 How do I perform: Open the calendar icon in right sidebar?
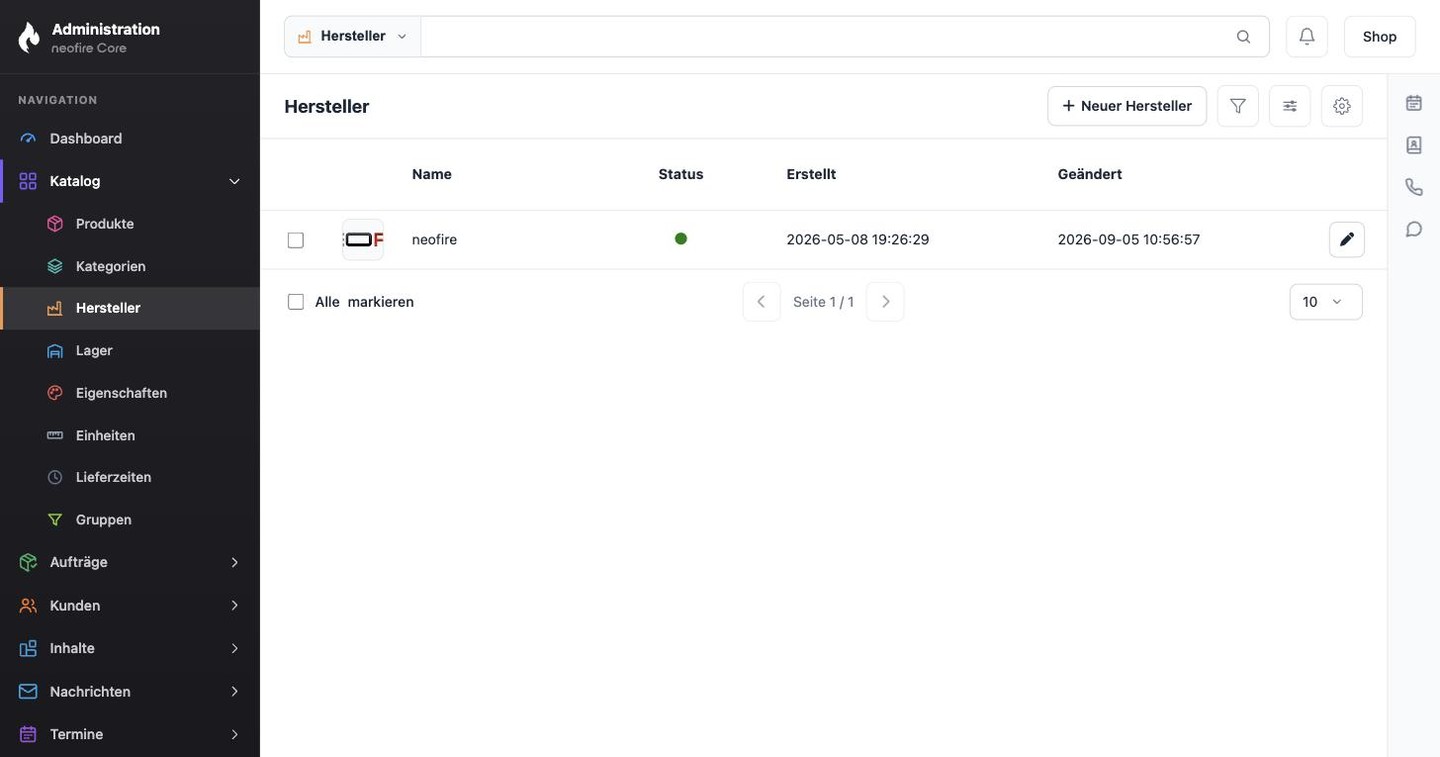pos(1414,103)
